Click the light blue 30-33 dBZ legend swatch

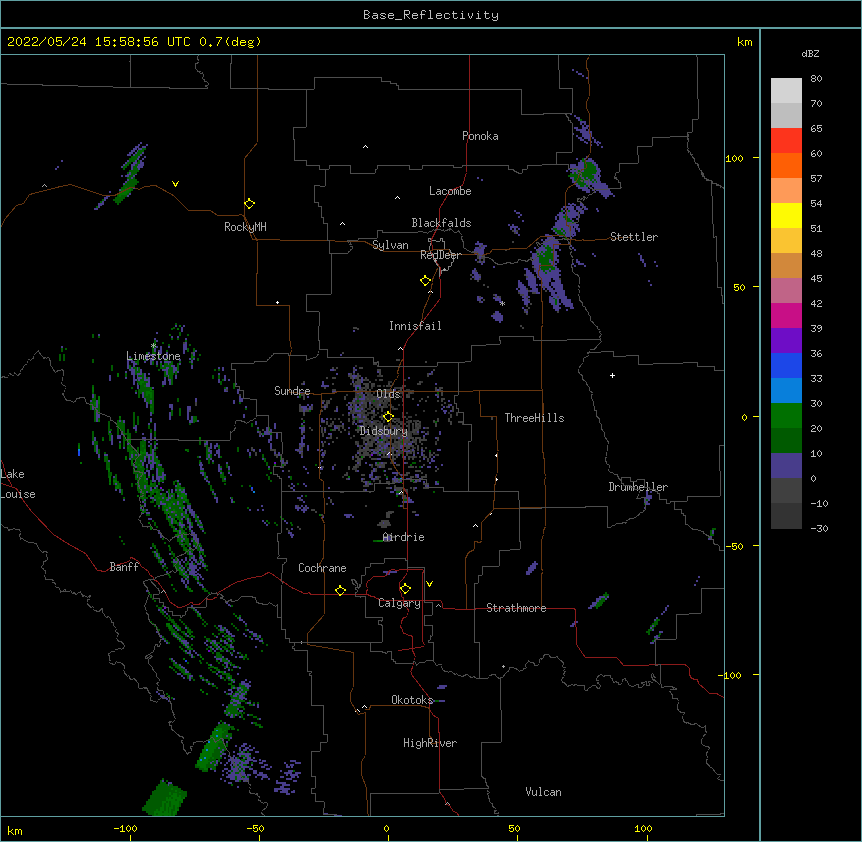pyautogui.click(x=786, y=391)
